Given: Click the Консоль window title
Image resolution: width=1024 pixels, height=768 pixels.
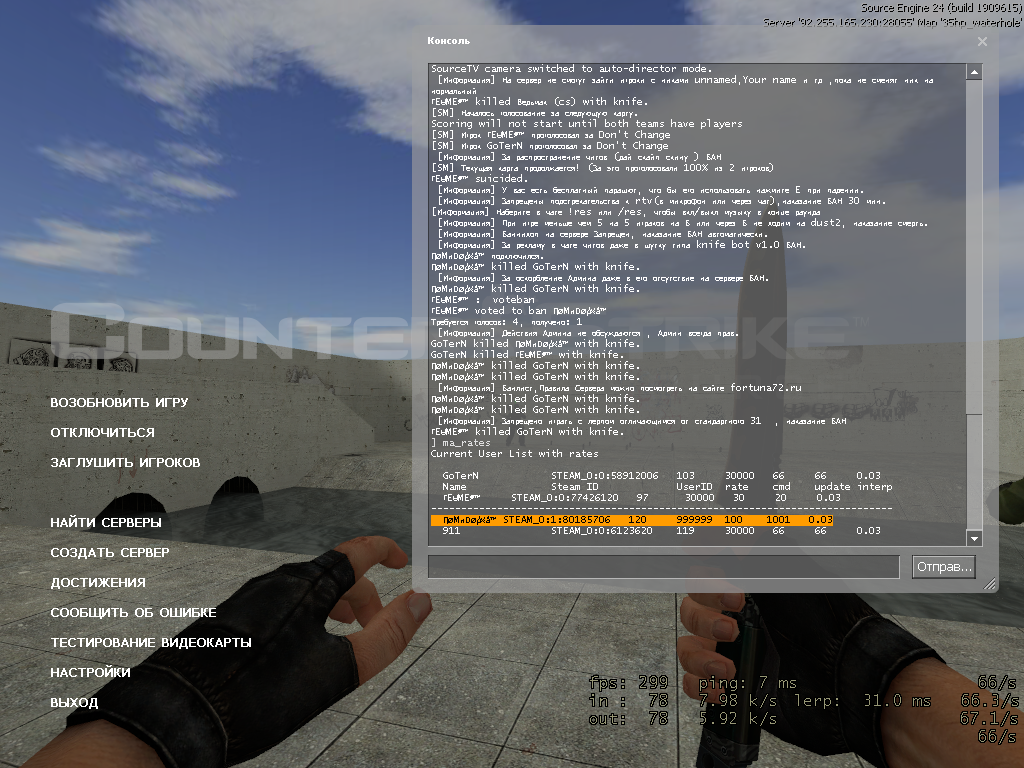Looking at the screenshot, I should 449,40.
